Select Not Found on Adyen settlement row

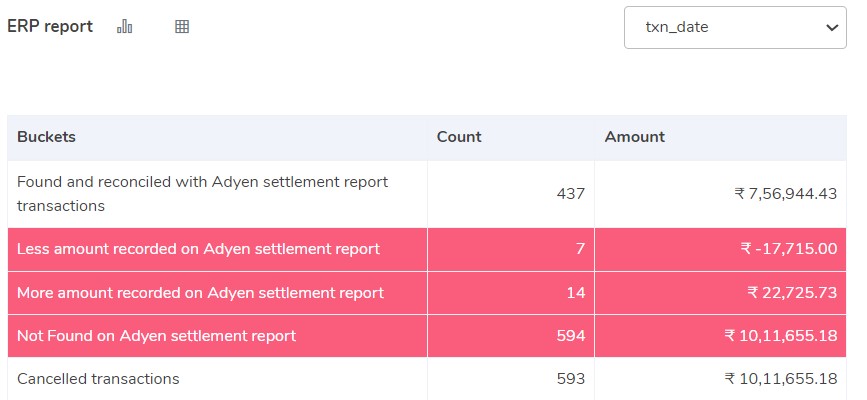pyautogui.click(x=156, y=336)
